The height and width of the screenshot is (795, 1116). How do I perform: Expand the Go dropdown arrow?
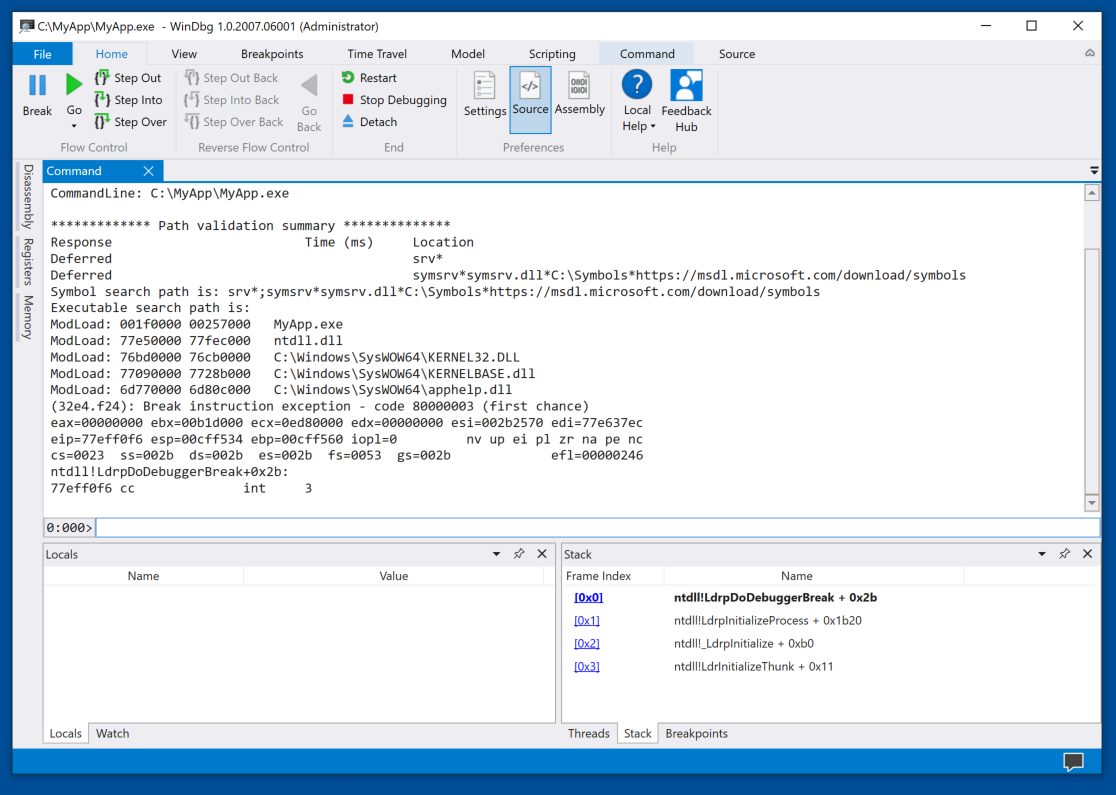(74, 126)
